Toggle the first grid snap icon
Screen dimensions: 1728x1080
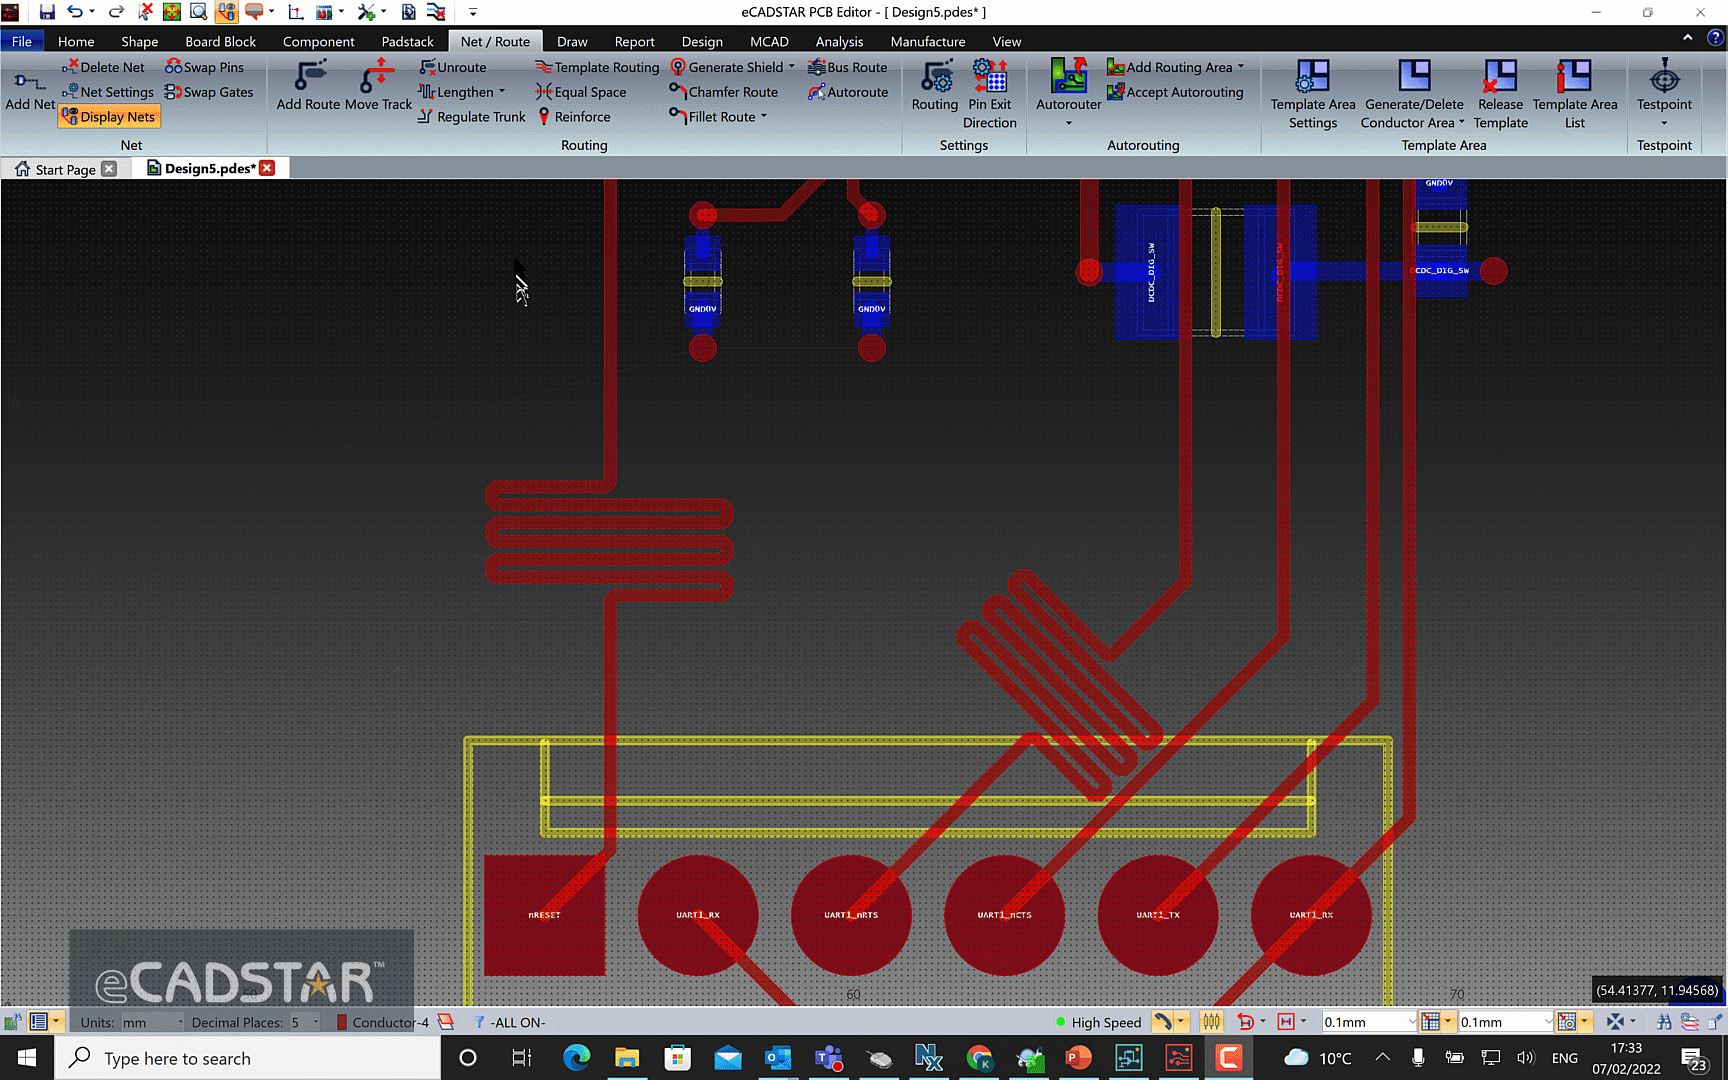tap(1431, 1022)
